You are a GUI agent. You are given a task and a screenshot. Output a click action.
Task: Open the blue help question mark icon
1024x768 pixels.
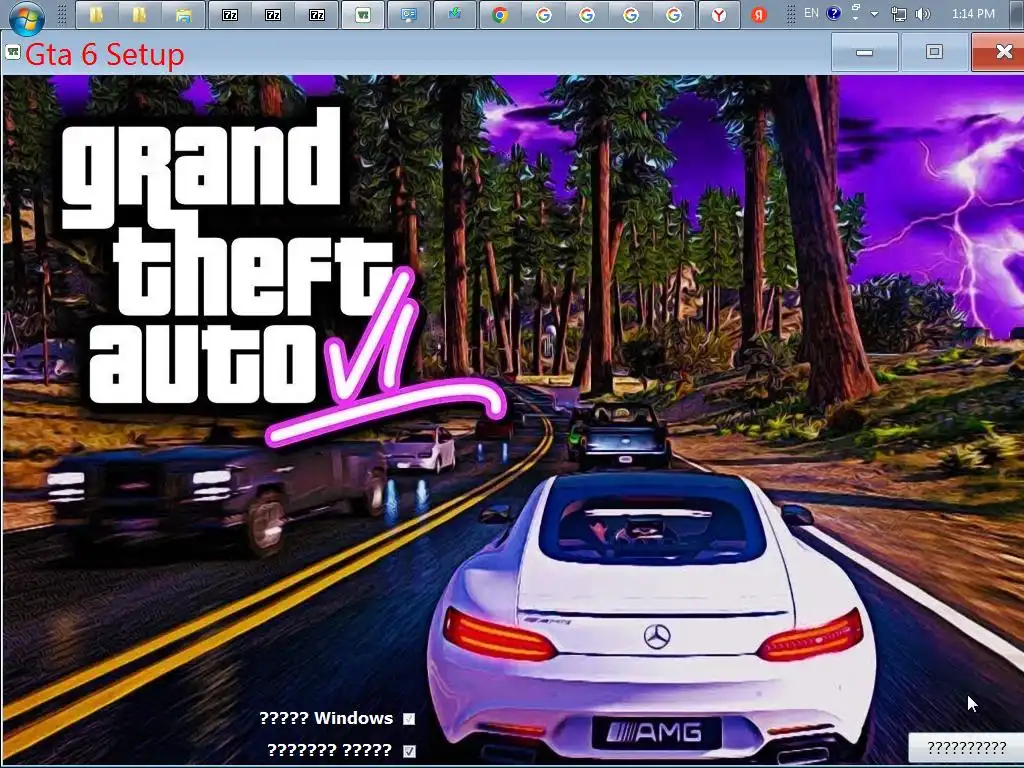coord(834,13)
